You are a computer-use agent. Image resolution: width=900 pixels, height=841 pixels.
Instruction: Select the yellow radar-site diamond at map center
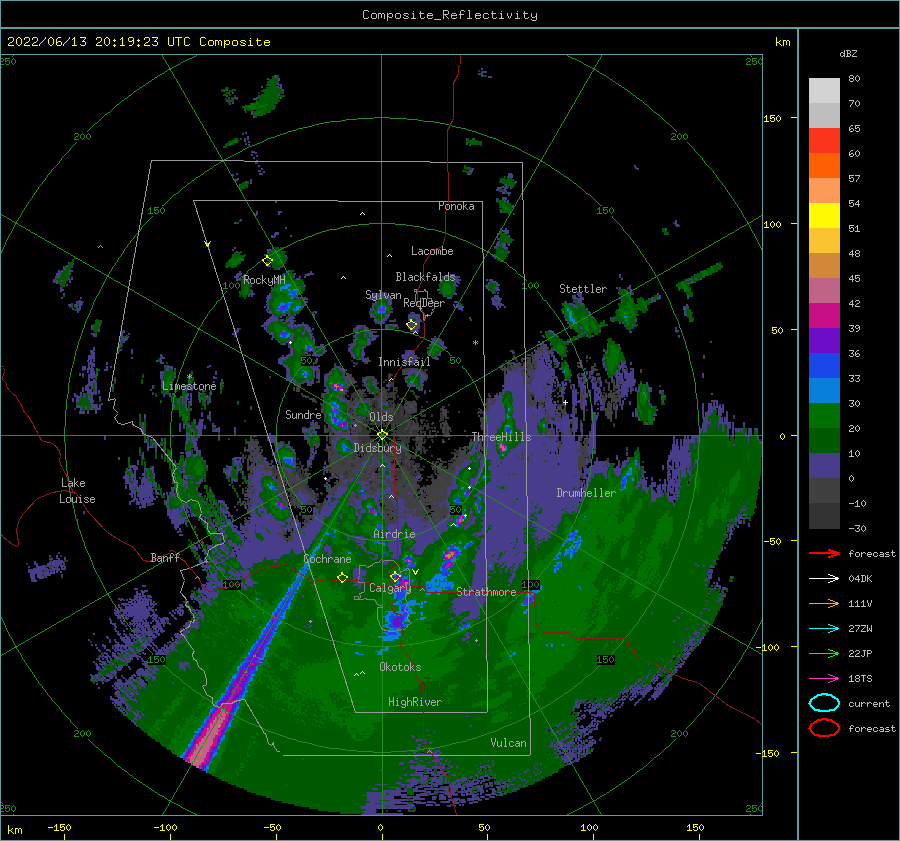pyautogui.click(x=382, y=435)
